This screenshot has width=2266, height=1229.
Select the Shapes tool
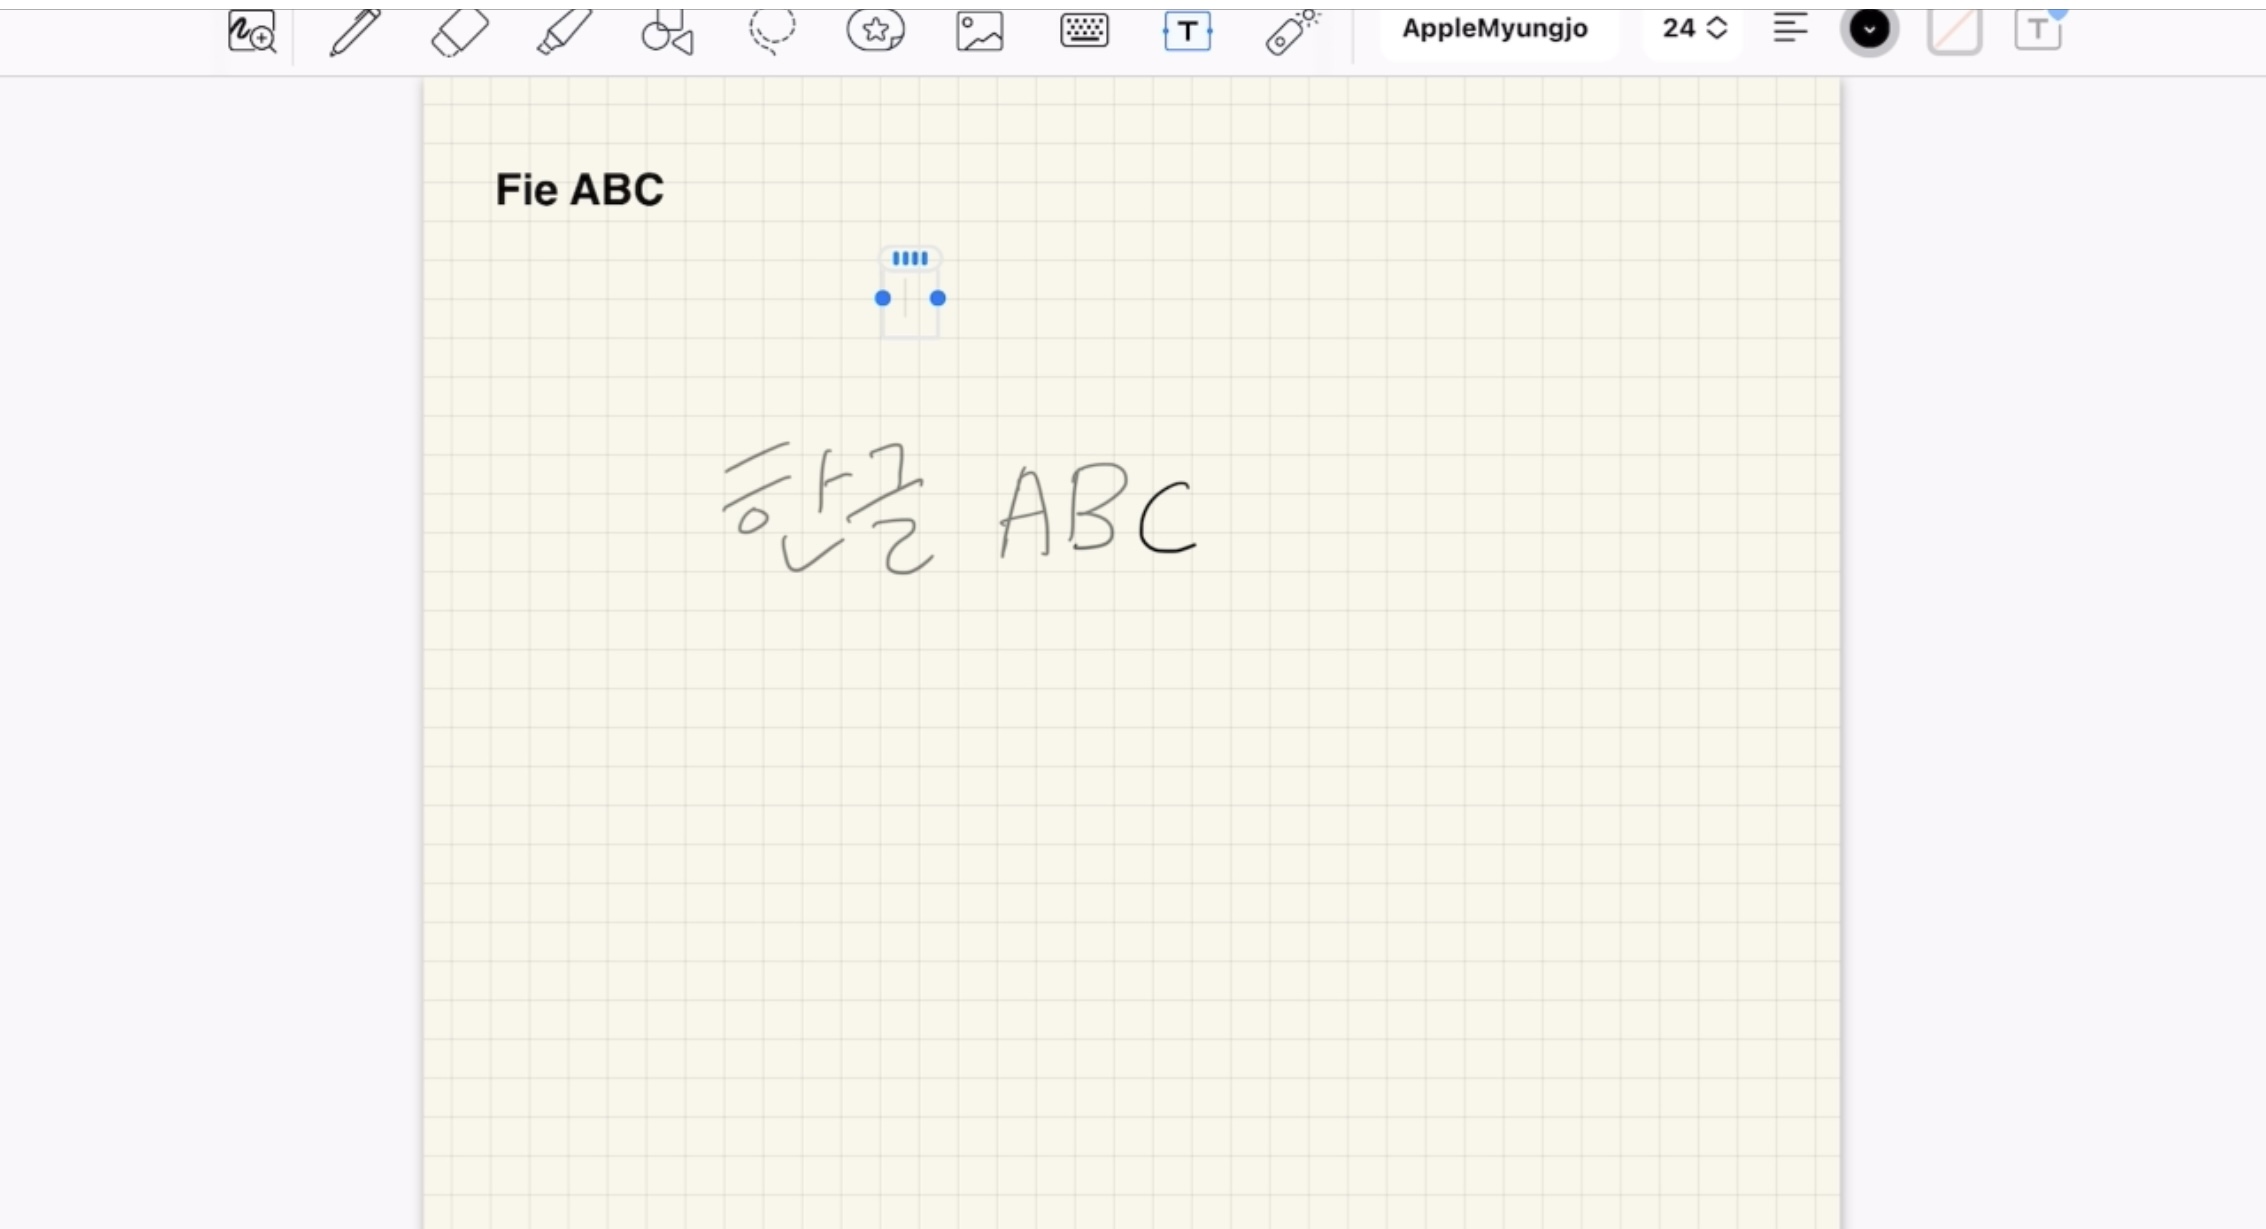tap(668, 32)
